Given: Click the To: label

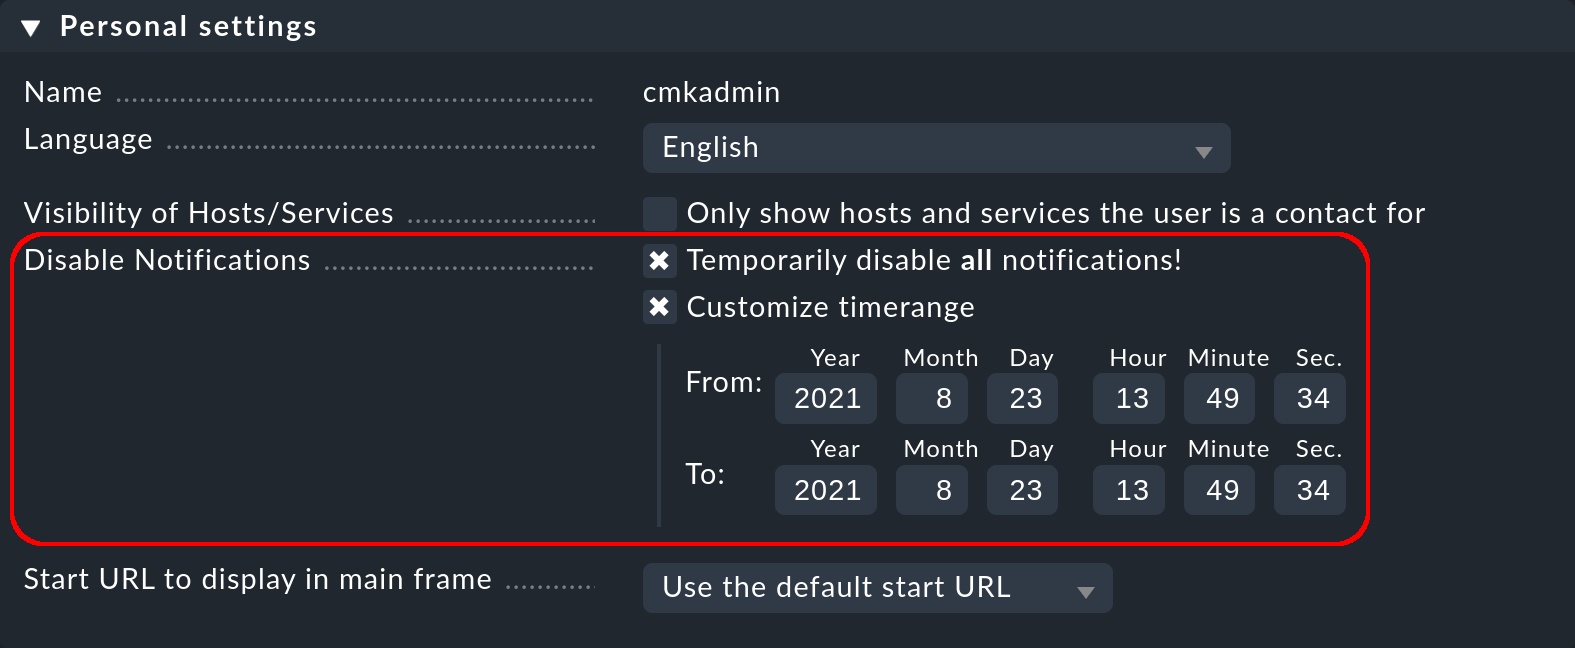Looking at the screenshot, I should tap(705, 474).
